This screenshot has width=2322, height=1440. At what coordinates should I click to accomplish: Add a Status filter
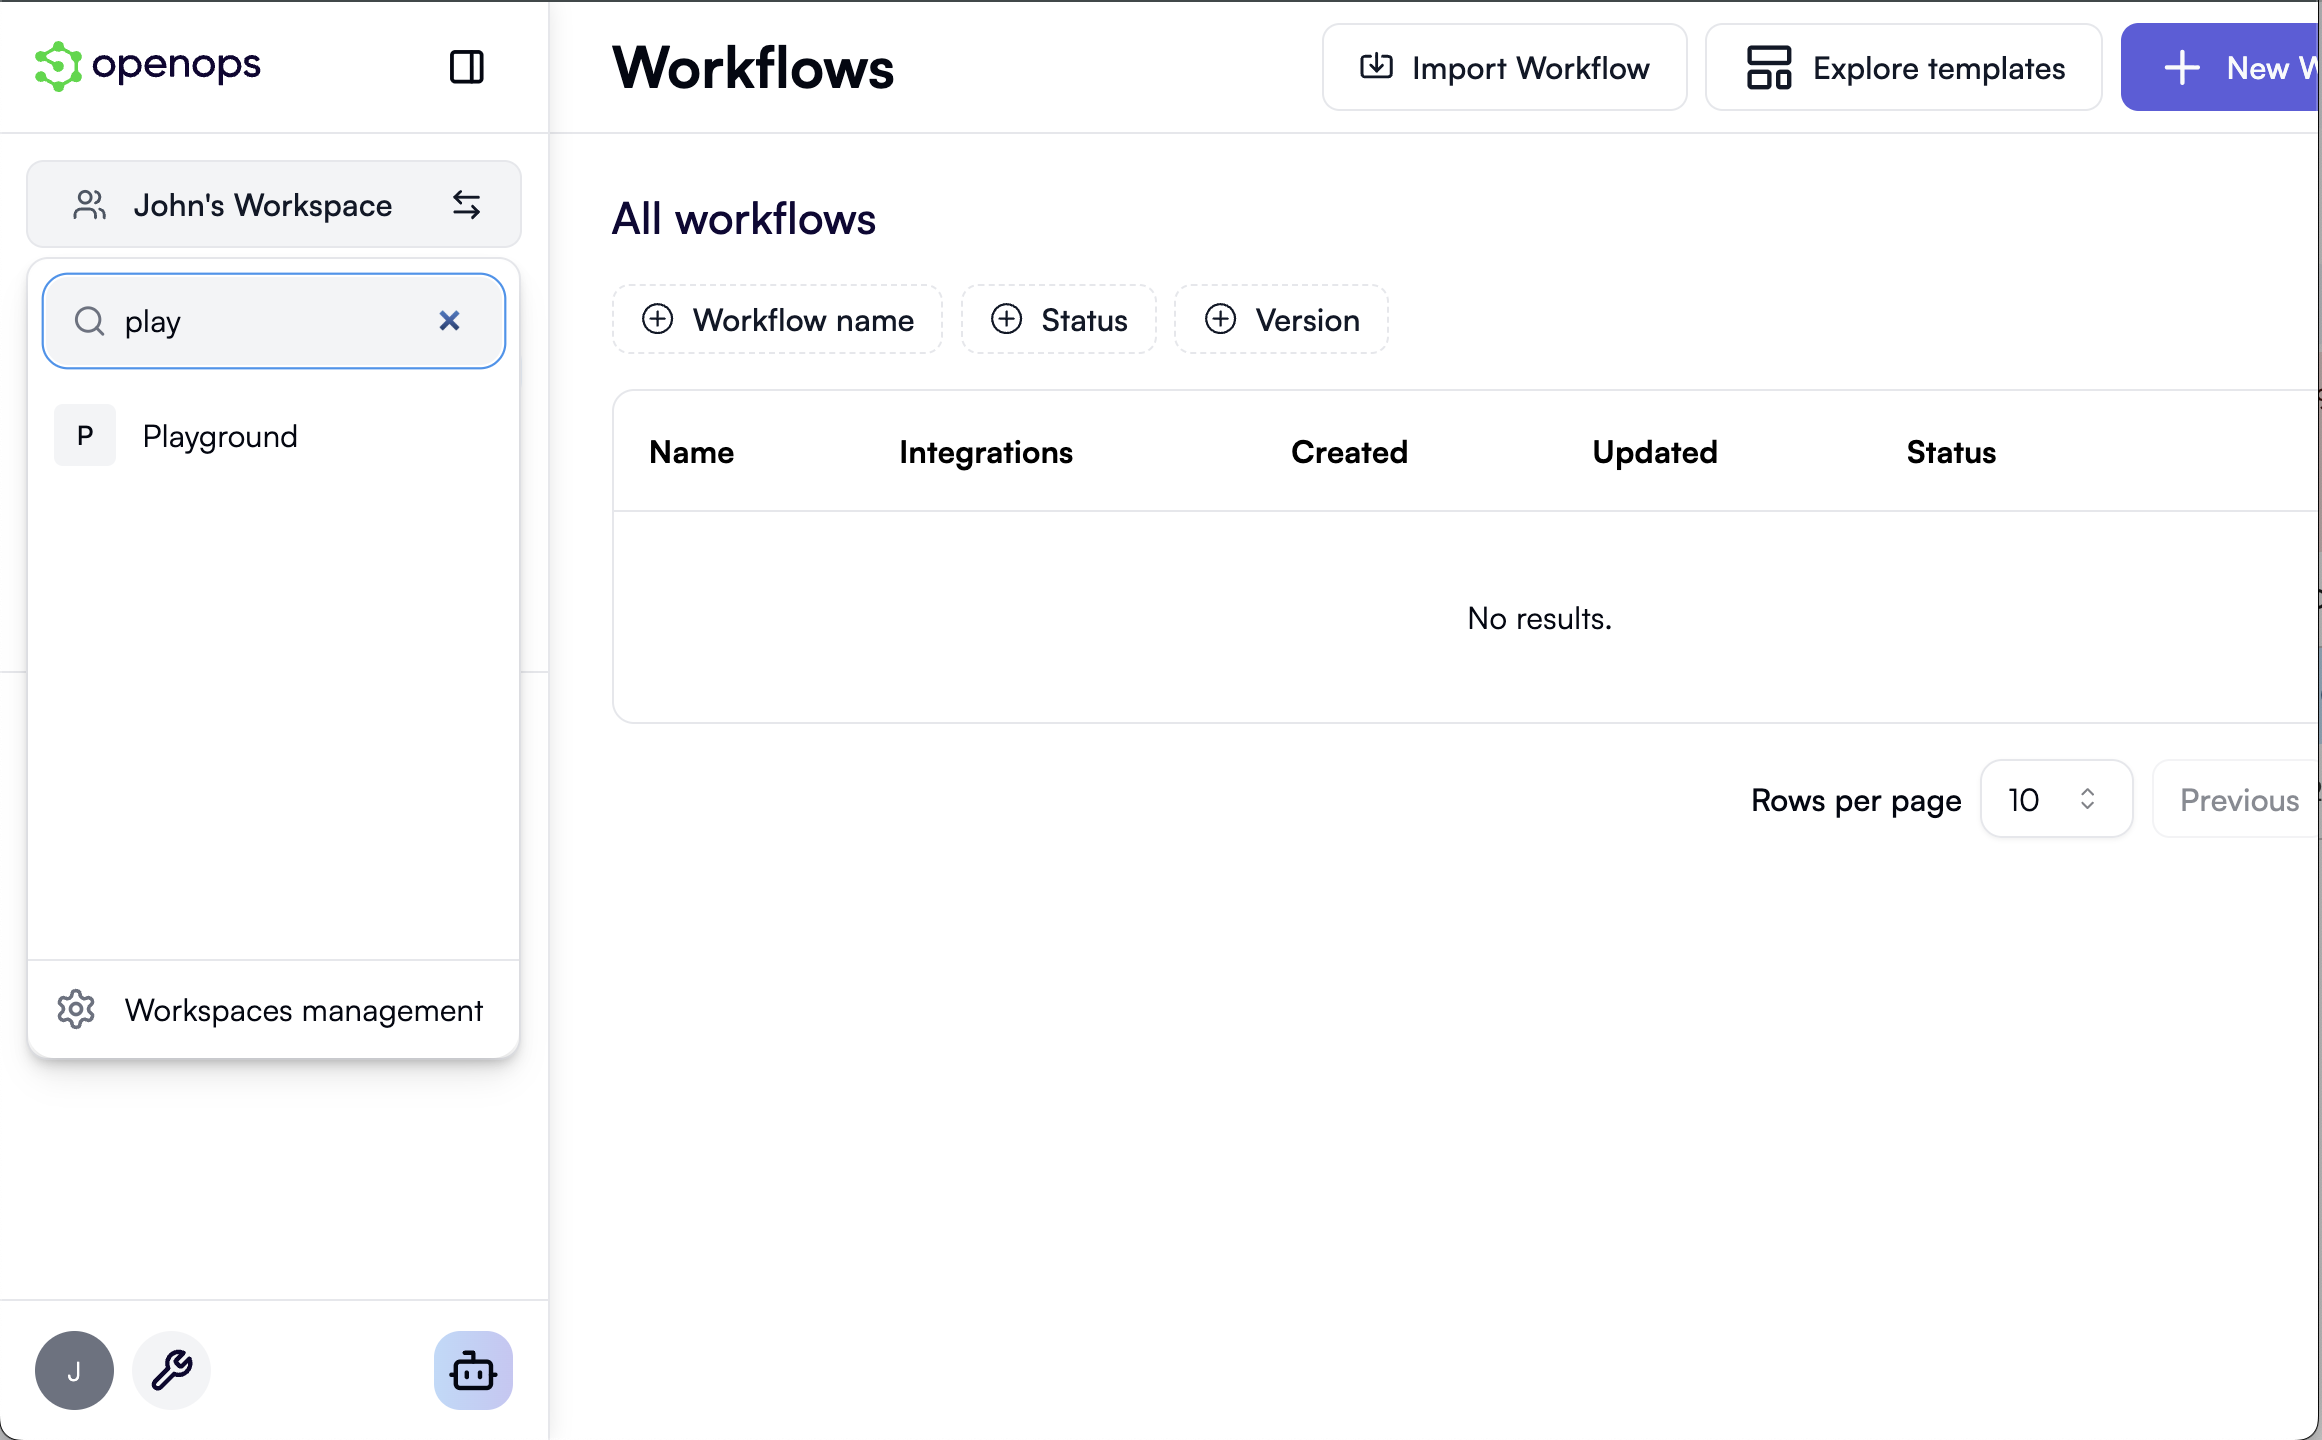coord(1059,319)
